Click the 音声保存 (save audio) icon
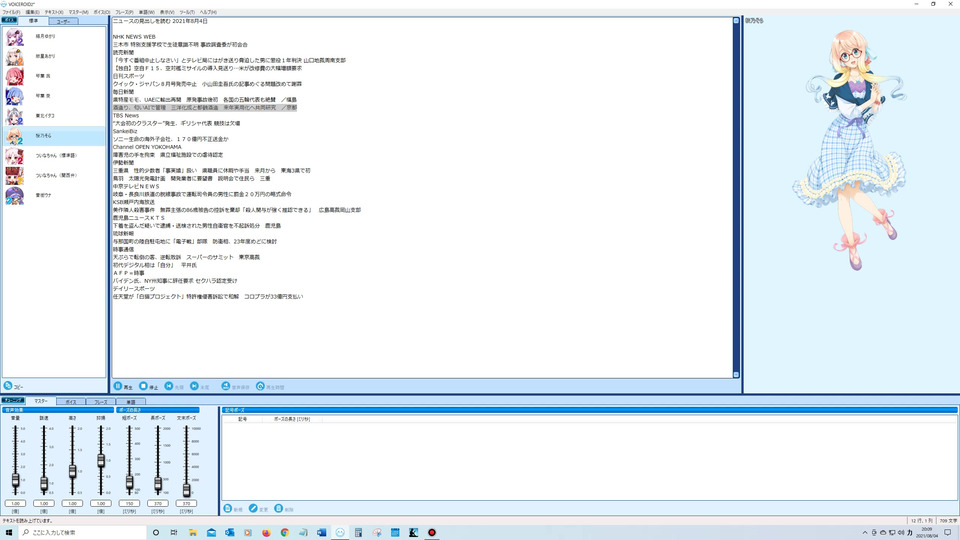Viewport: 960px width, 540px height. pos(225,386)
